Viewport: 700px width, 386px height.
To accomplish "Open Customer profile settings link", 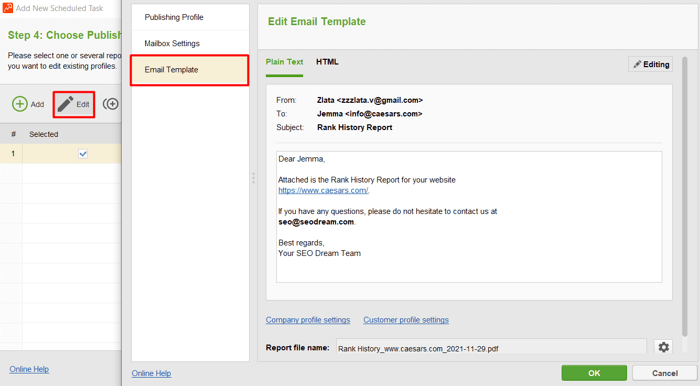I will [406, 320].
